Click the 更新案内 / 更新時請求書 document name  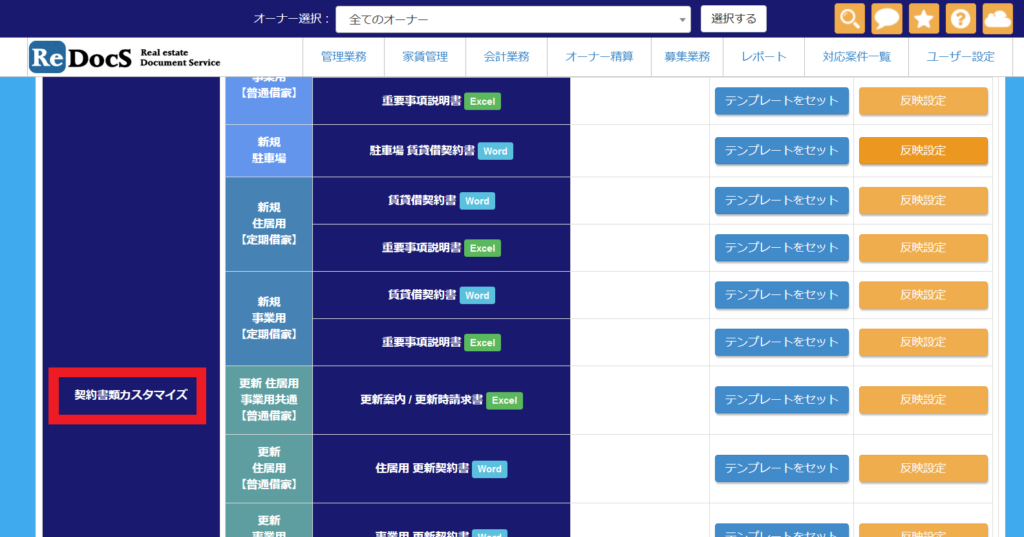coord(421,400)
